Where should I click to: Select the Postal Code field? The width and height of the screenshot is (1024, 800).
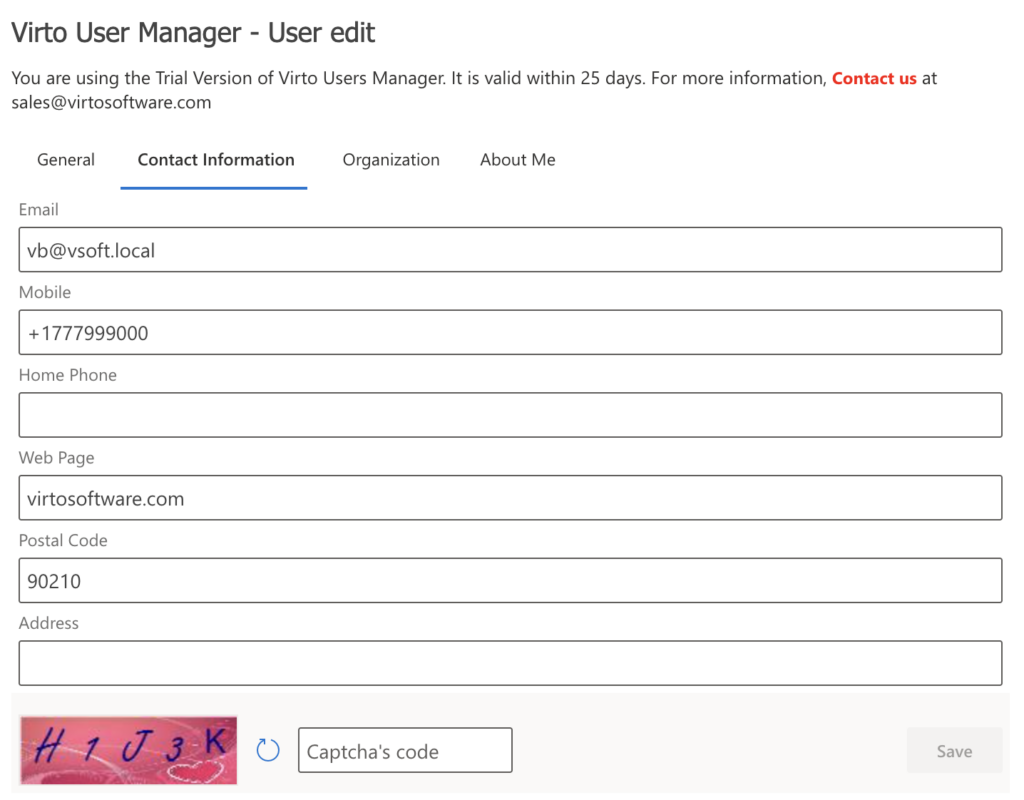[x=510, y=580]
